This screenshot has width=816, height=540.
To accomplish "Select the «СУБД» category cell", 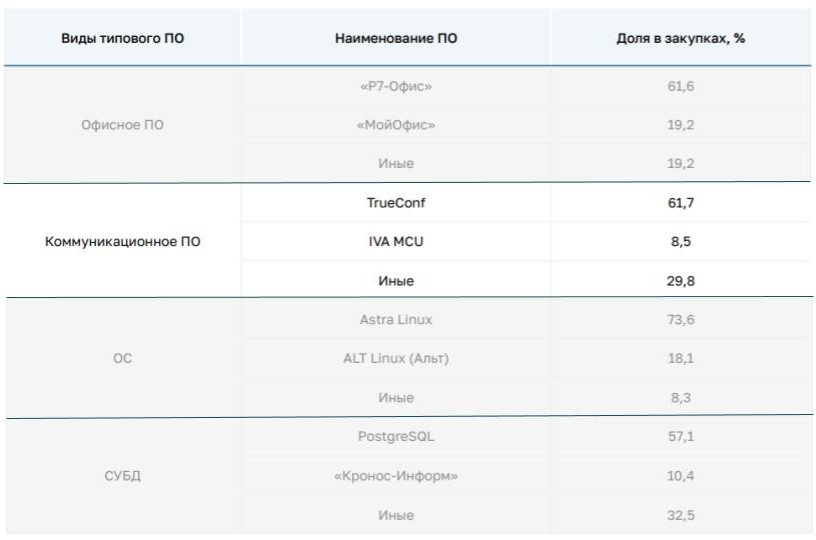I will tap(122, 475).
